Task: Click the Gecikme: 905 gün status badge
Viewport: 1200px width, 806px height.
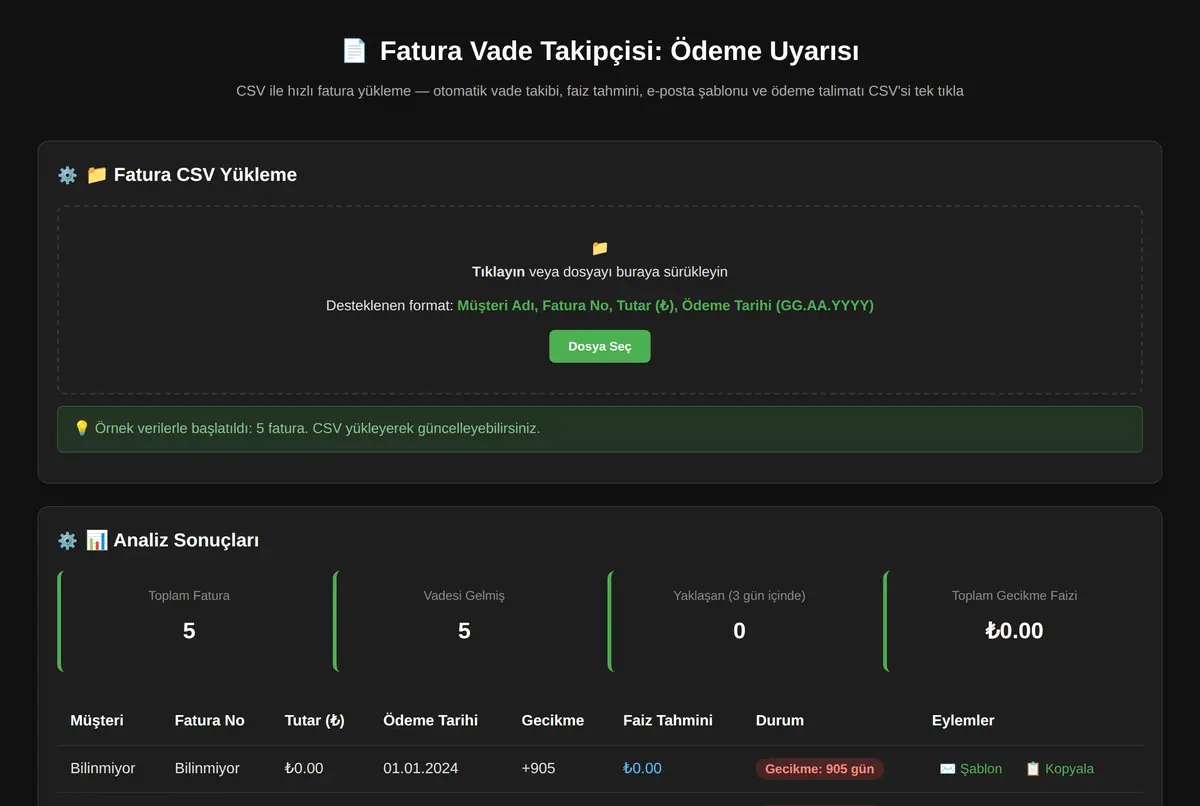Action: 820,769
